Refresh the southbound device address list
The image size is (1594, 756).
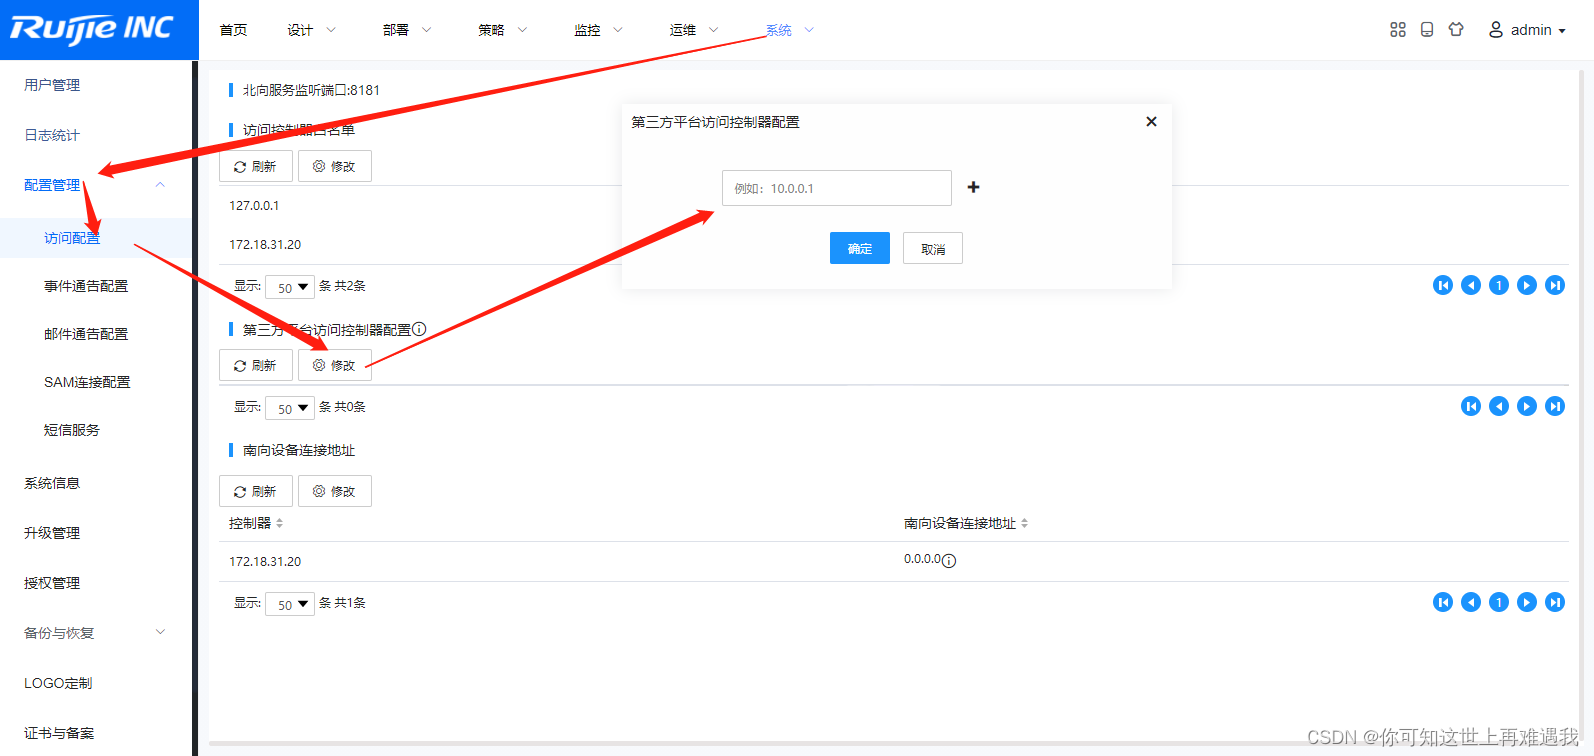click(x=256, y=491)
